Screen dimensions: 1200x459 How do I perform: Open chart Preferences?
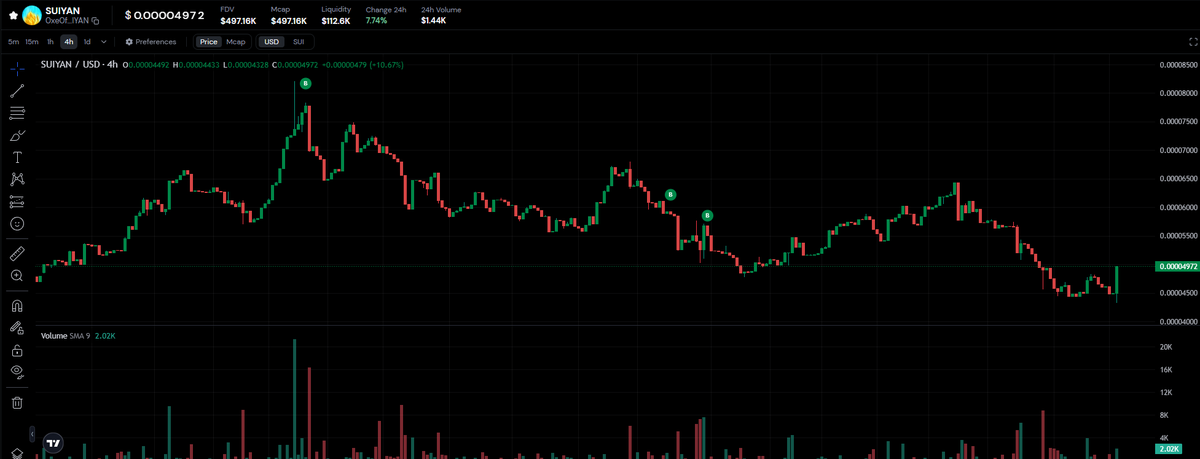click(x=151, y=42)
